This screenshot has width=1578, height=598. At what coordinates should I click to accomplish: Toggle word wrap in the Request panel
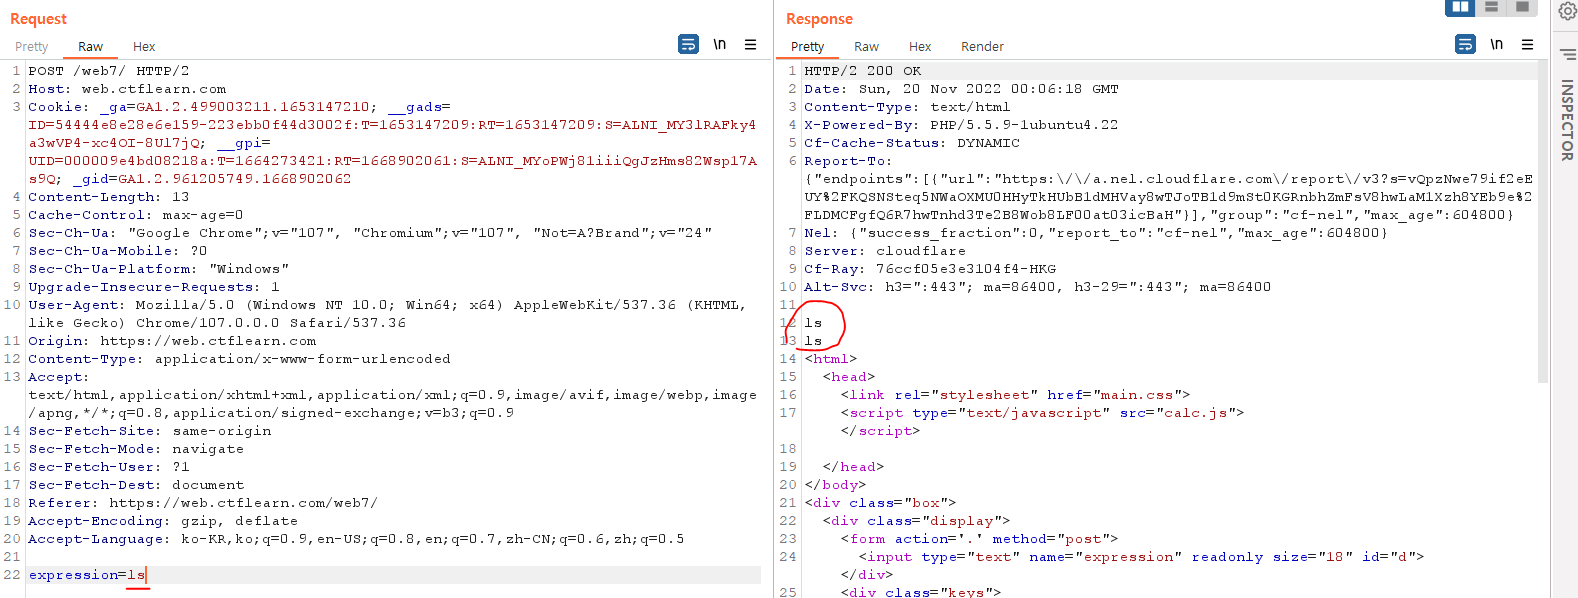point(688,44)
